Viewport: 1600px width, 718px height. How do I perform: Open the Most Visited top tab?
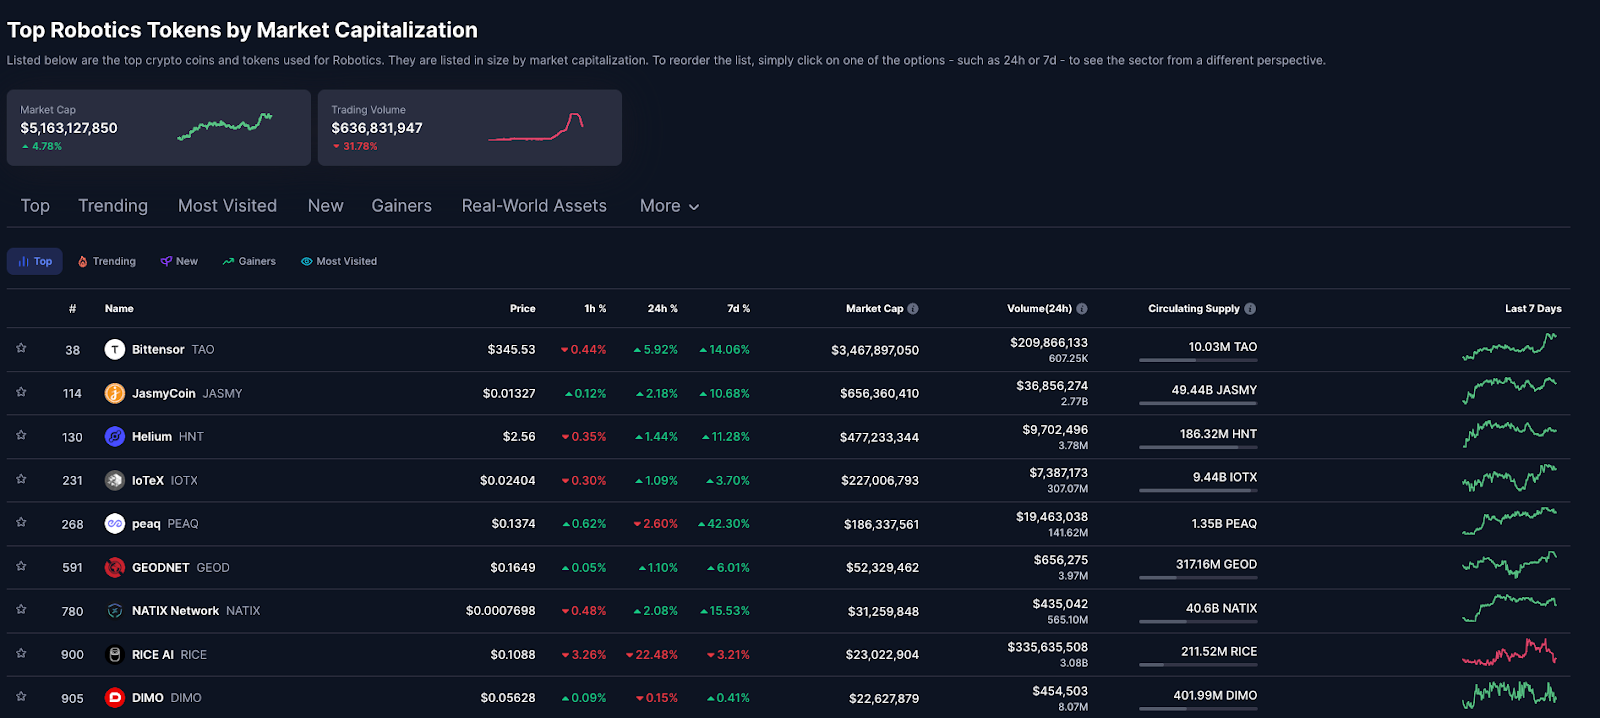[x=227, y=206]
